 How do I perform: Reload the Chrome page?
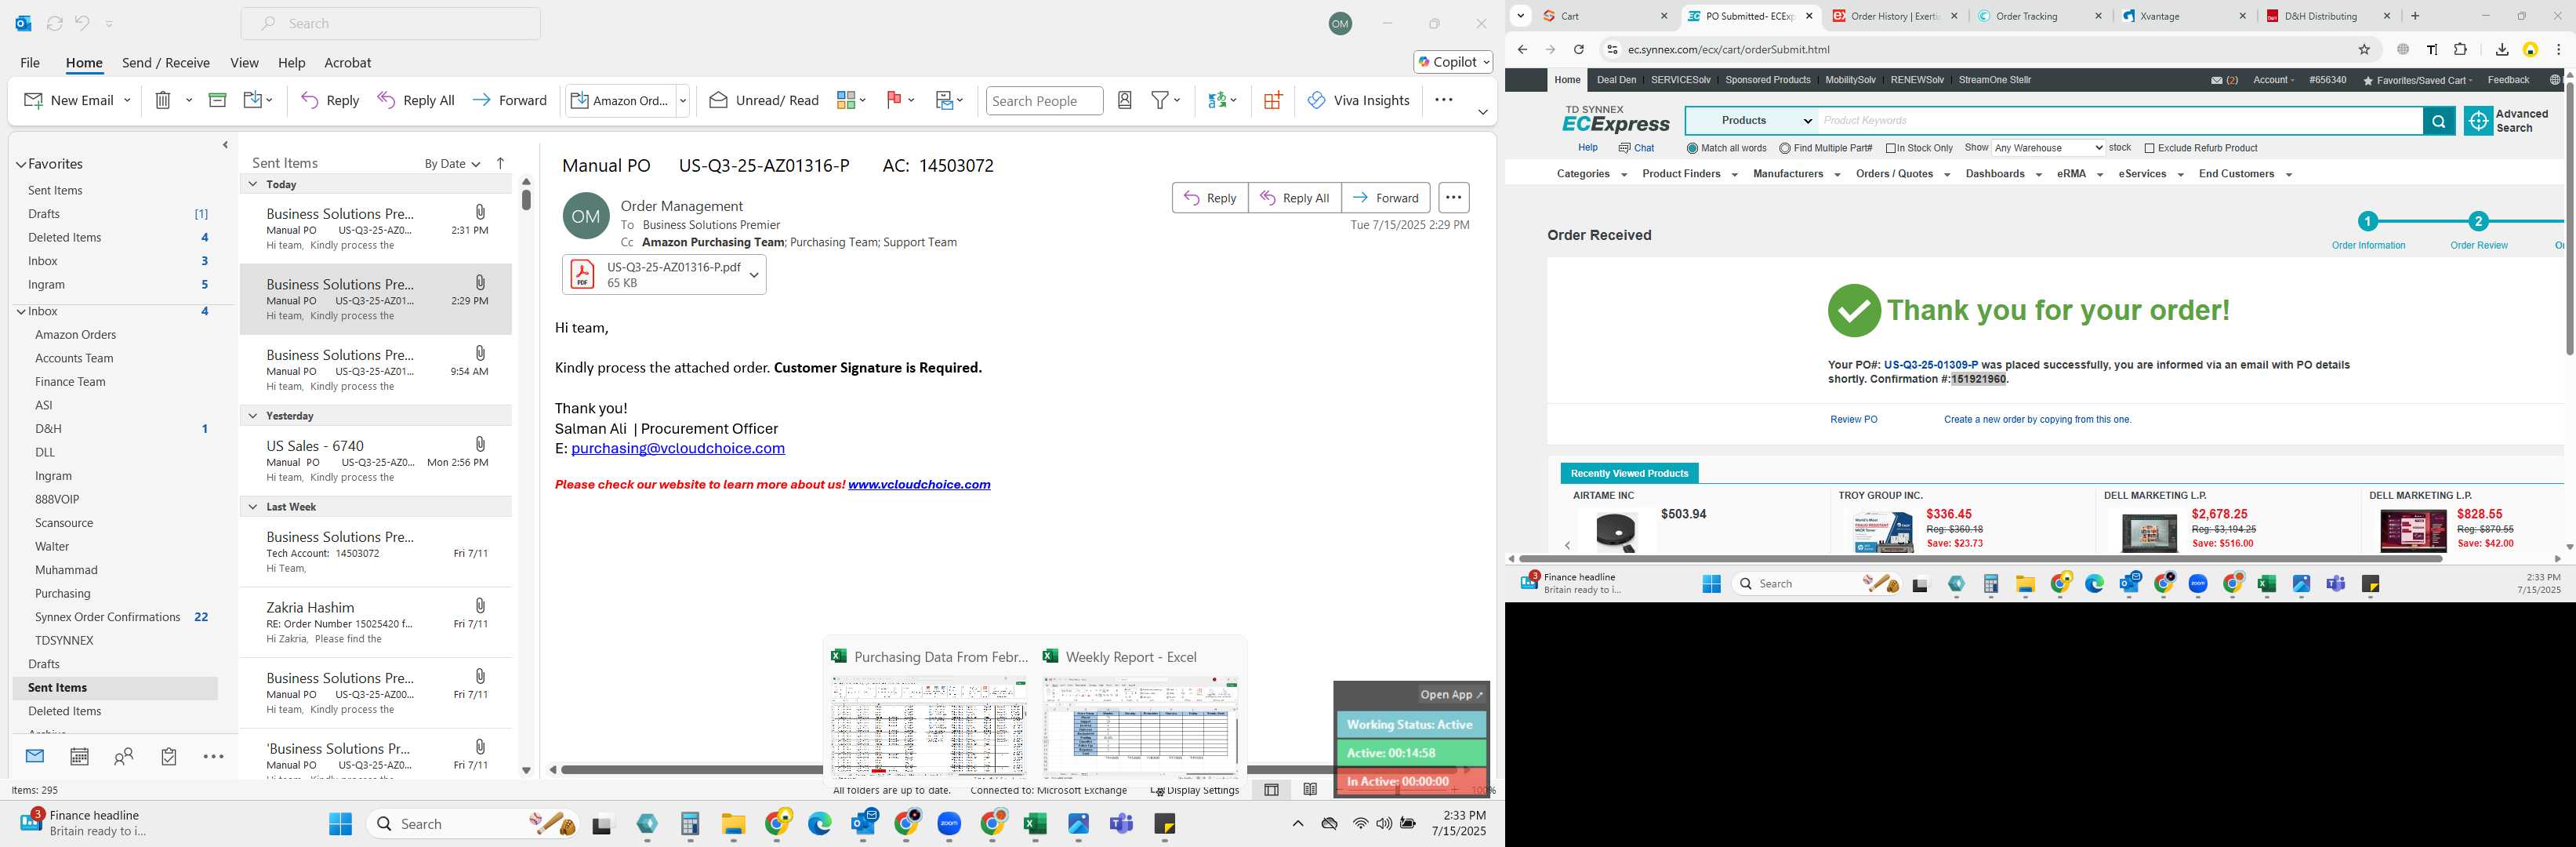(x=1578, y=49)
